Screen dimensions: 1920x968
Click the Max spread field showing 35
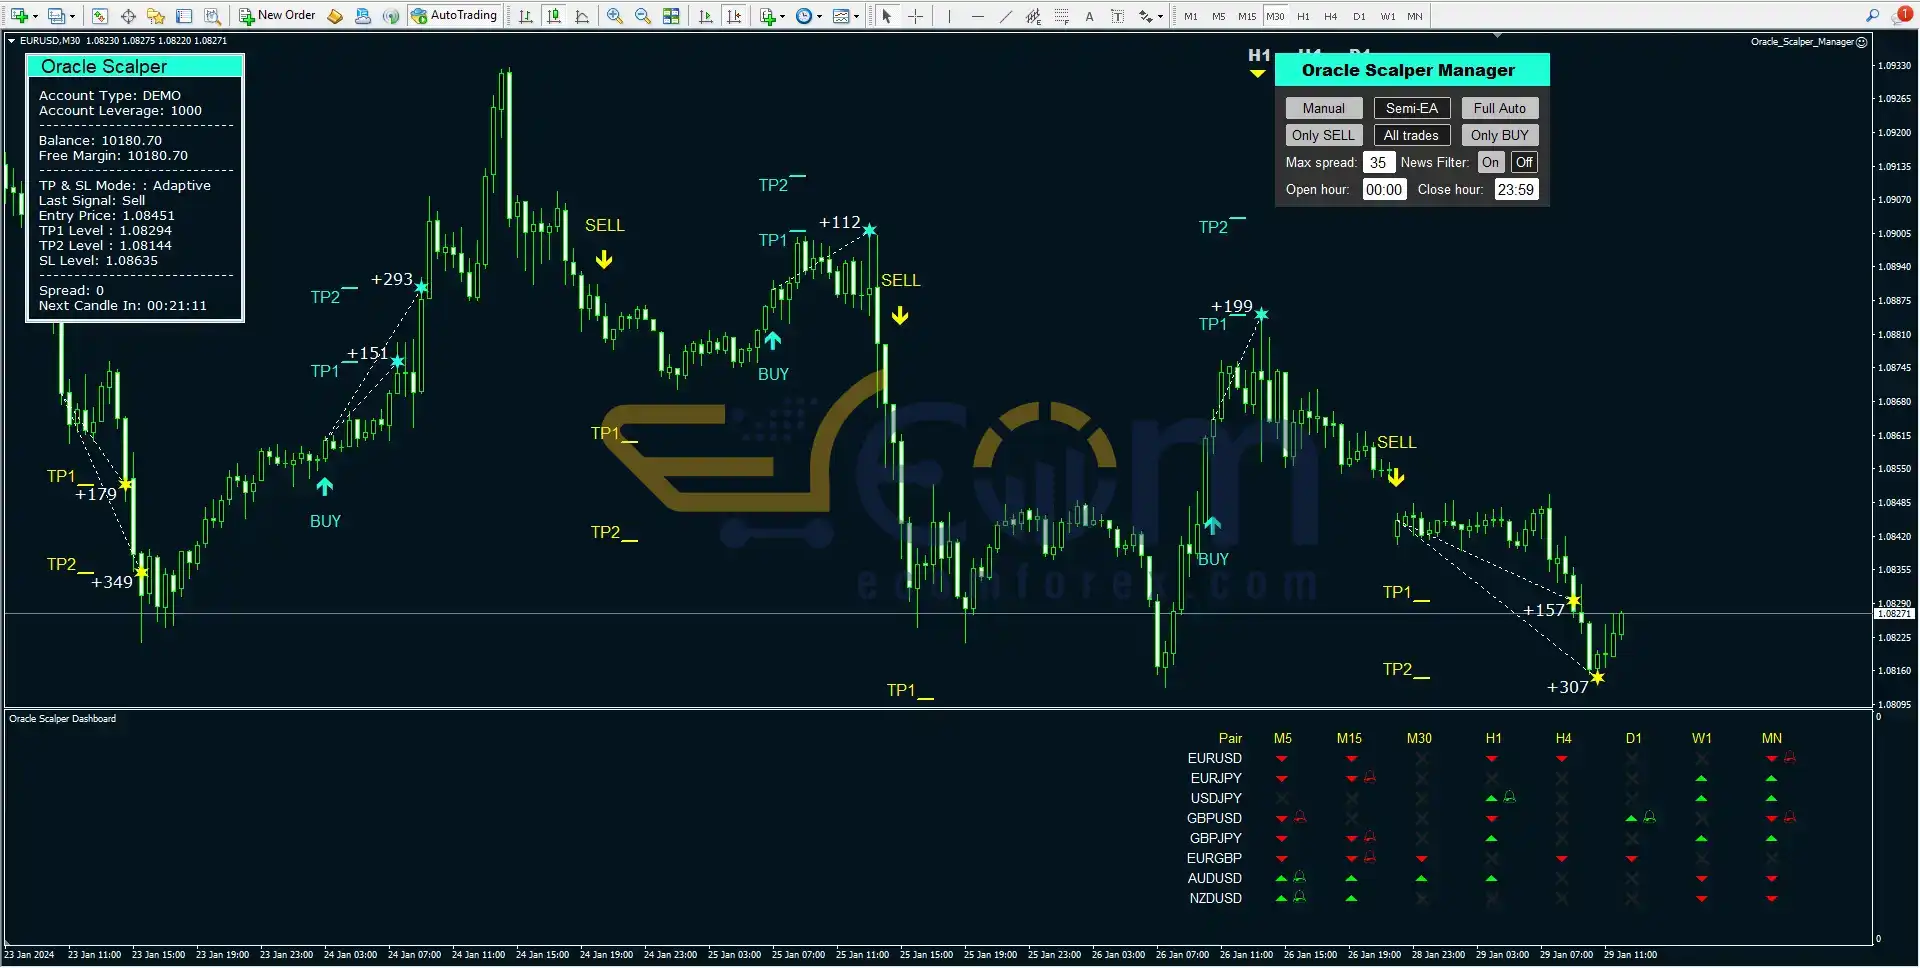[1378, 162]
